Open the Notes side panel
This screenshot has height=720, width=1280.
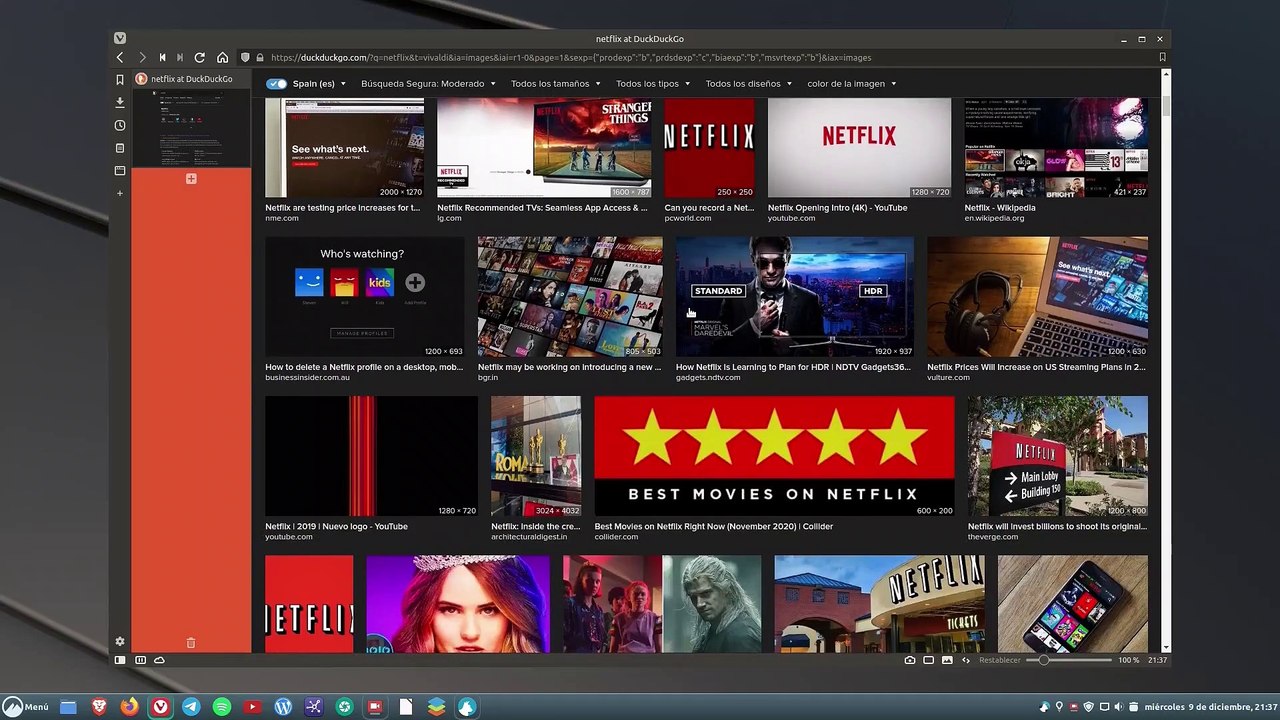click(120, 148)
